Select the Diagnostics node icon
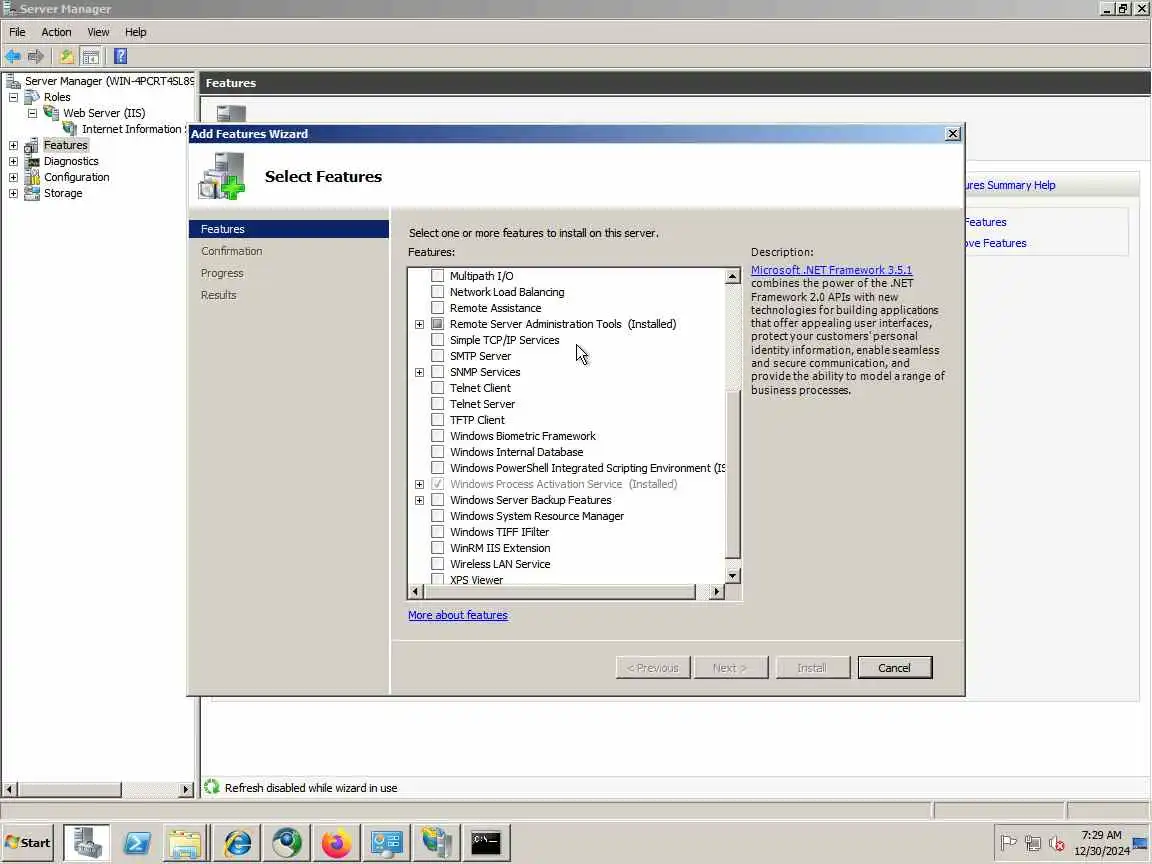The image size is (1152, 864). click(x=32, y=162)
